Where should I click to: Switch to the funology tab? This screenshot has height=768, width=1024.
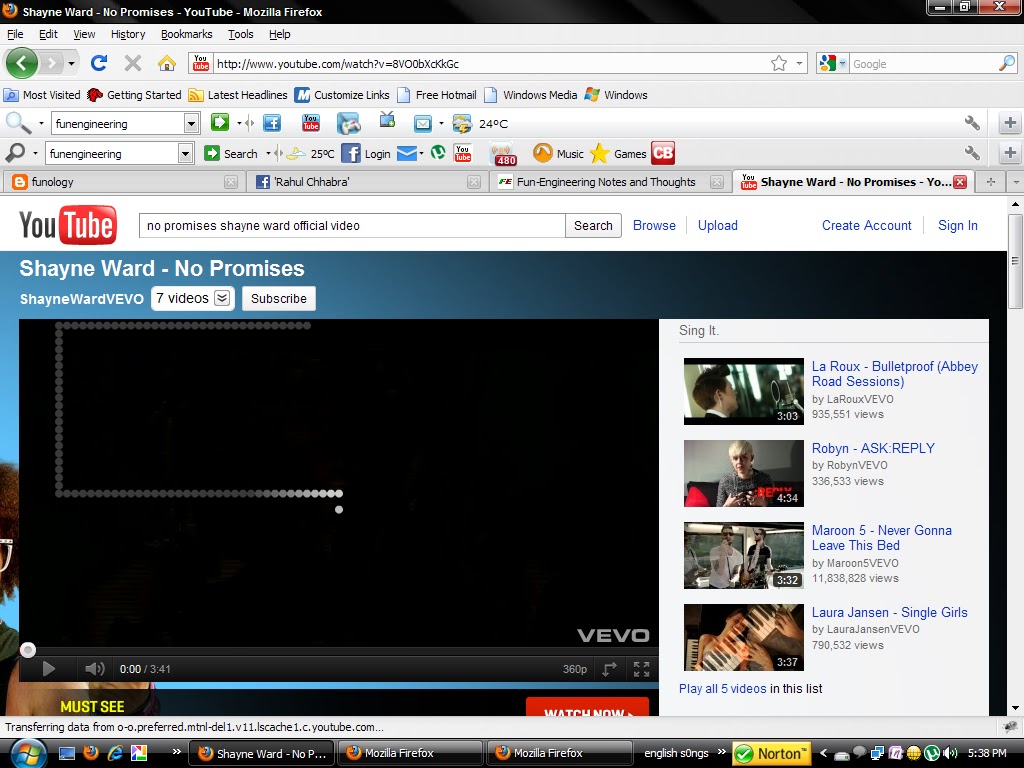click(x=123, y=182)
